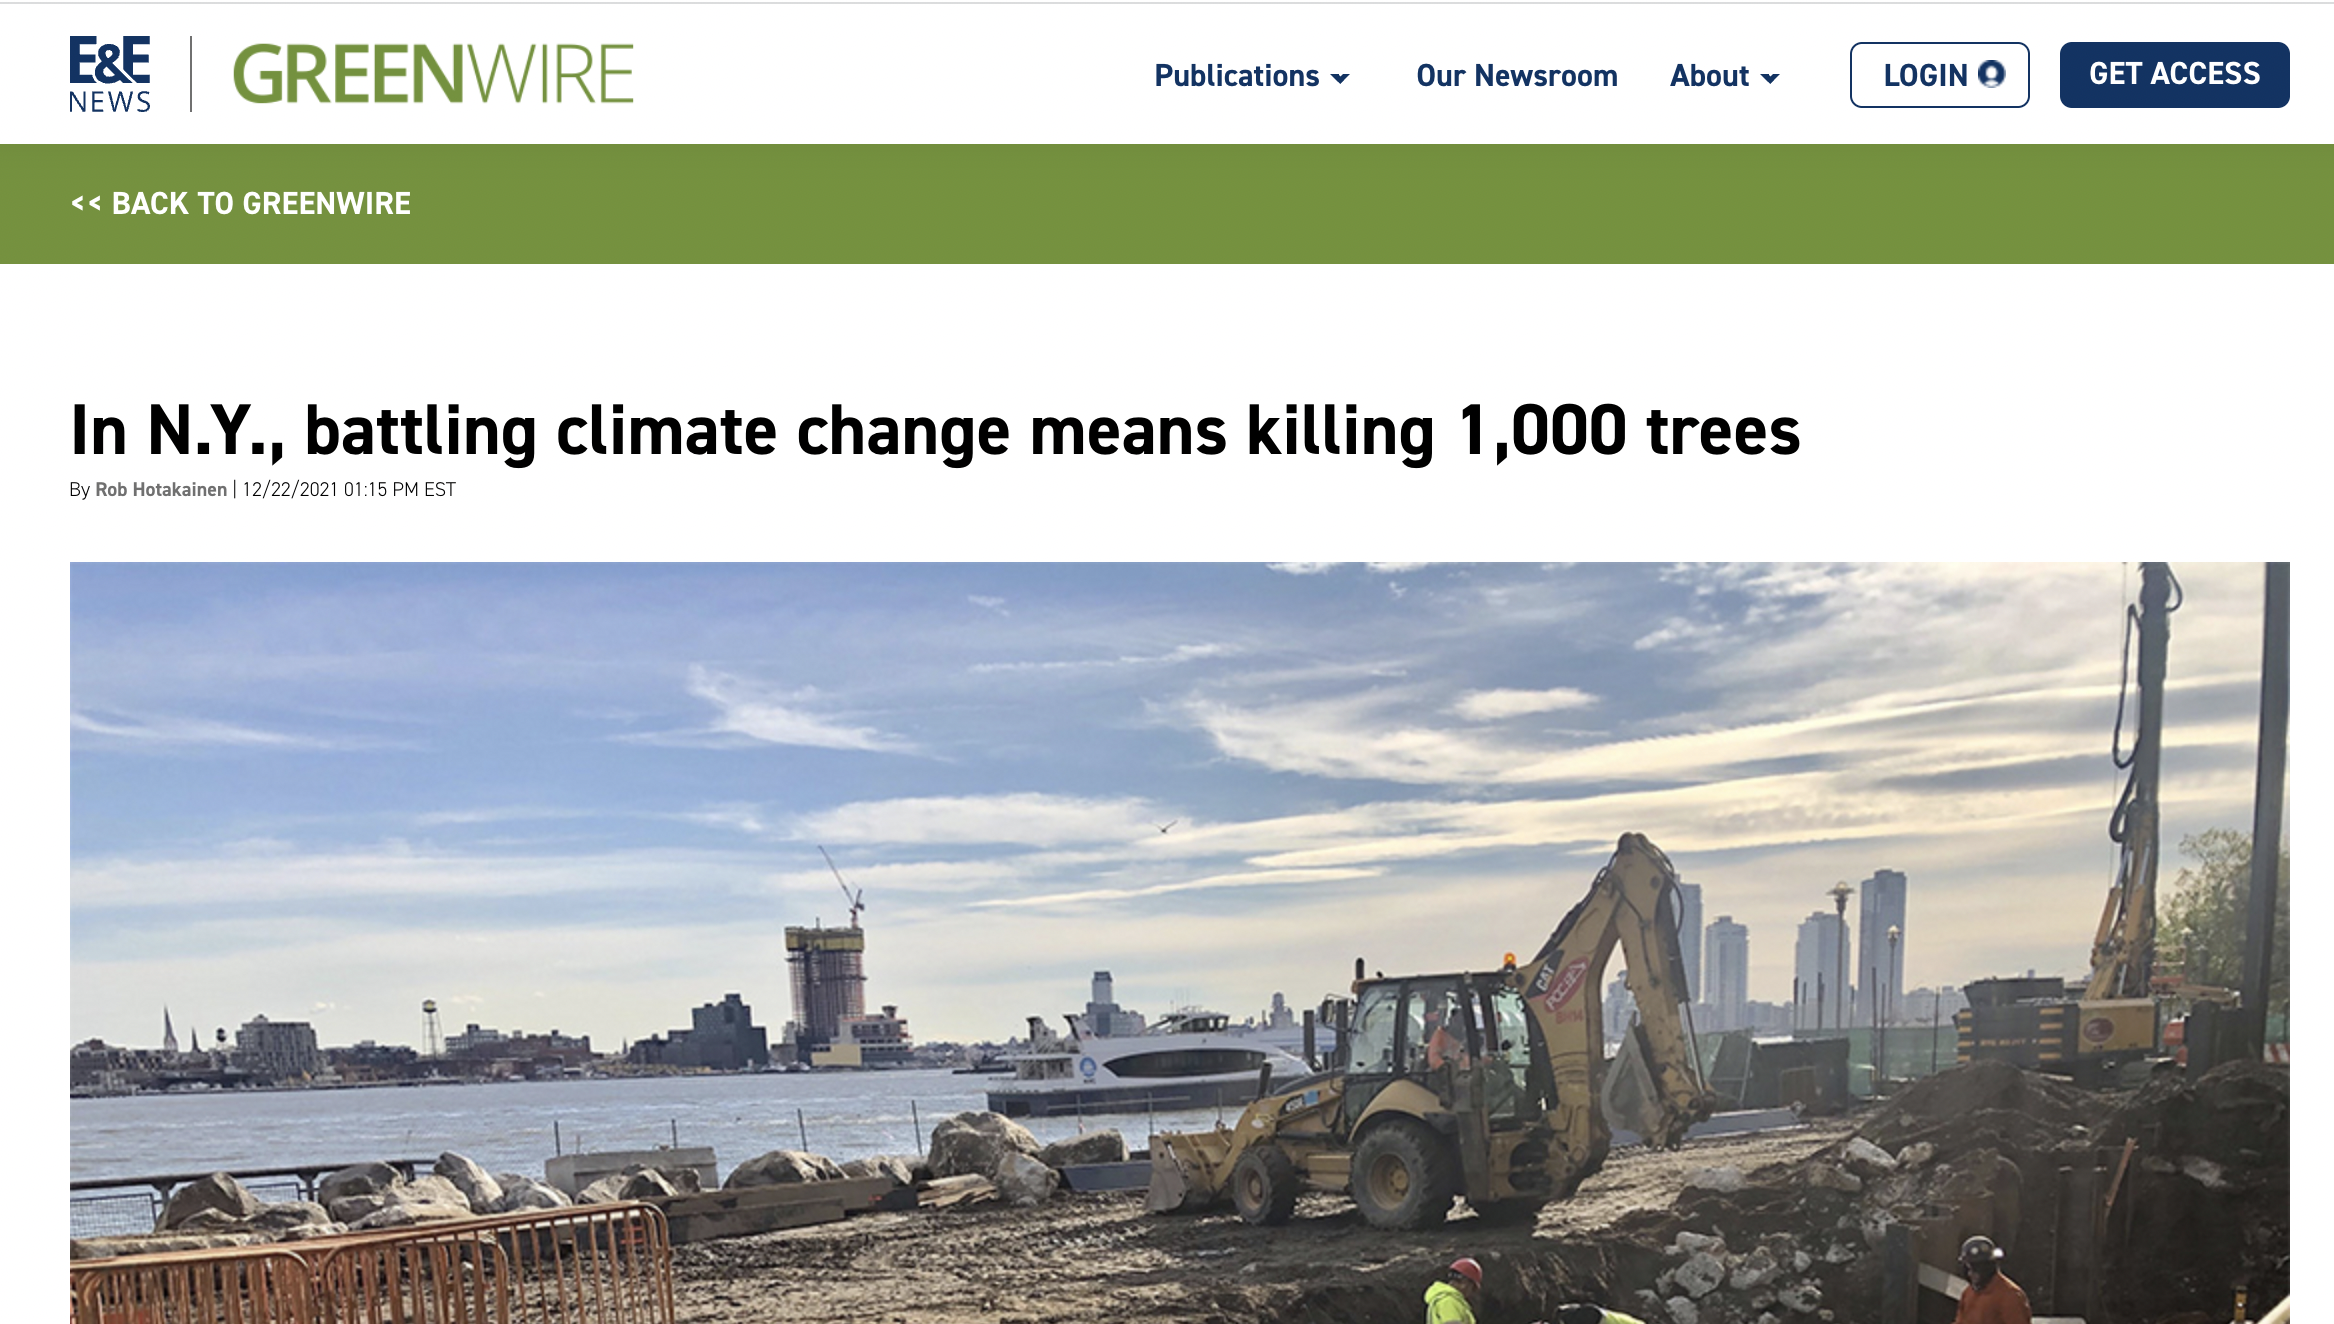Screen dimensions: 2334x1324
Task: Click the double chevron back arrows
Action: pos(86,203)
